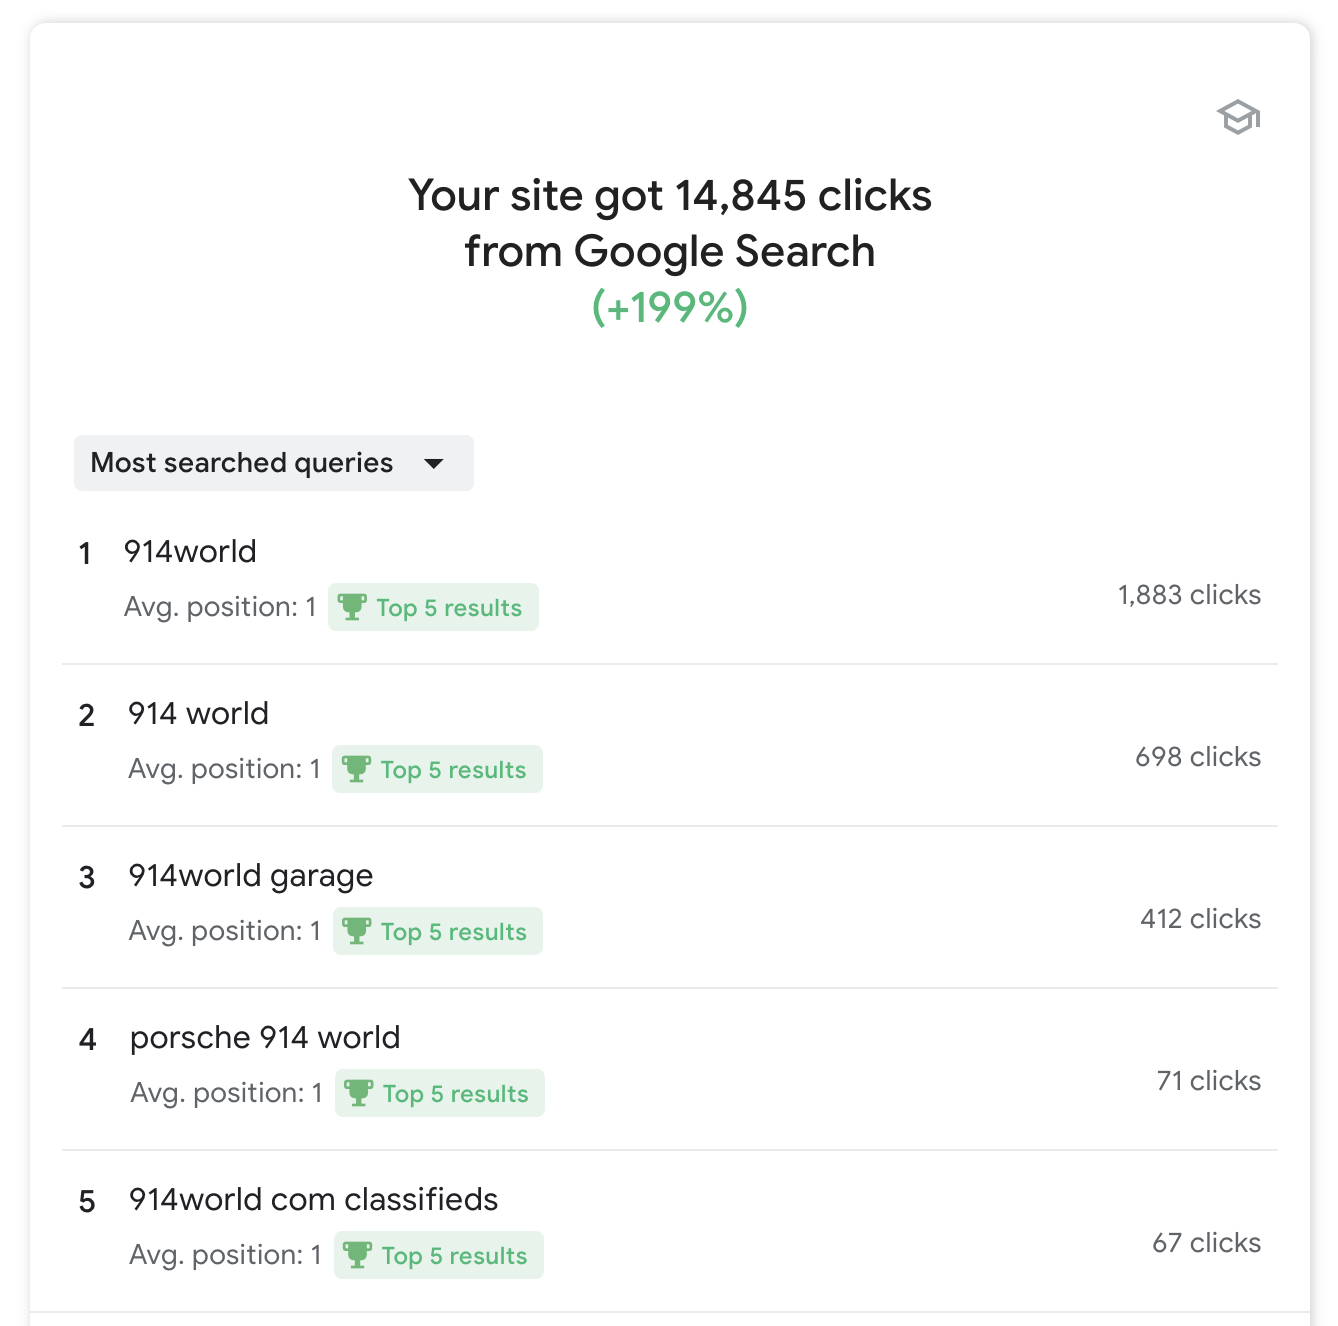Click trophy icon for 914world query
Image resolution: width=1338 pixels, height=1326 pixels.
click(x=352, y=607)
